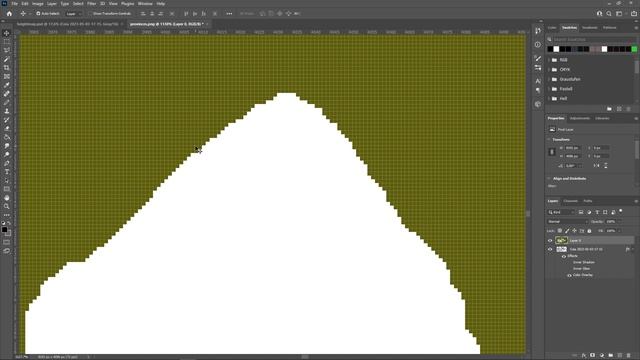This screenshot has width=640, height=360.
Task: Toggle lock all on layer
Action: (x=589, y=231)
